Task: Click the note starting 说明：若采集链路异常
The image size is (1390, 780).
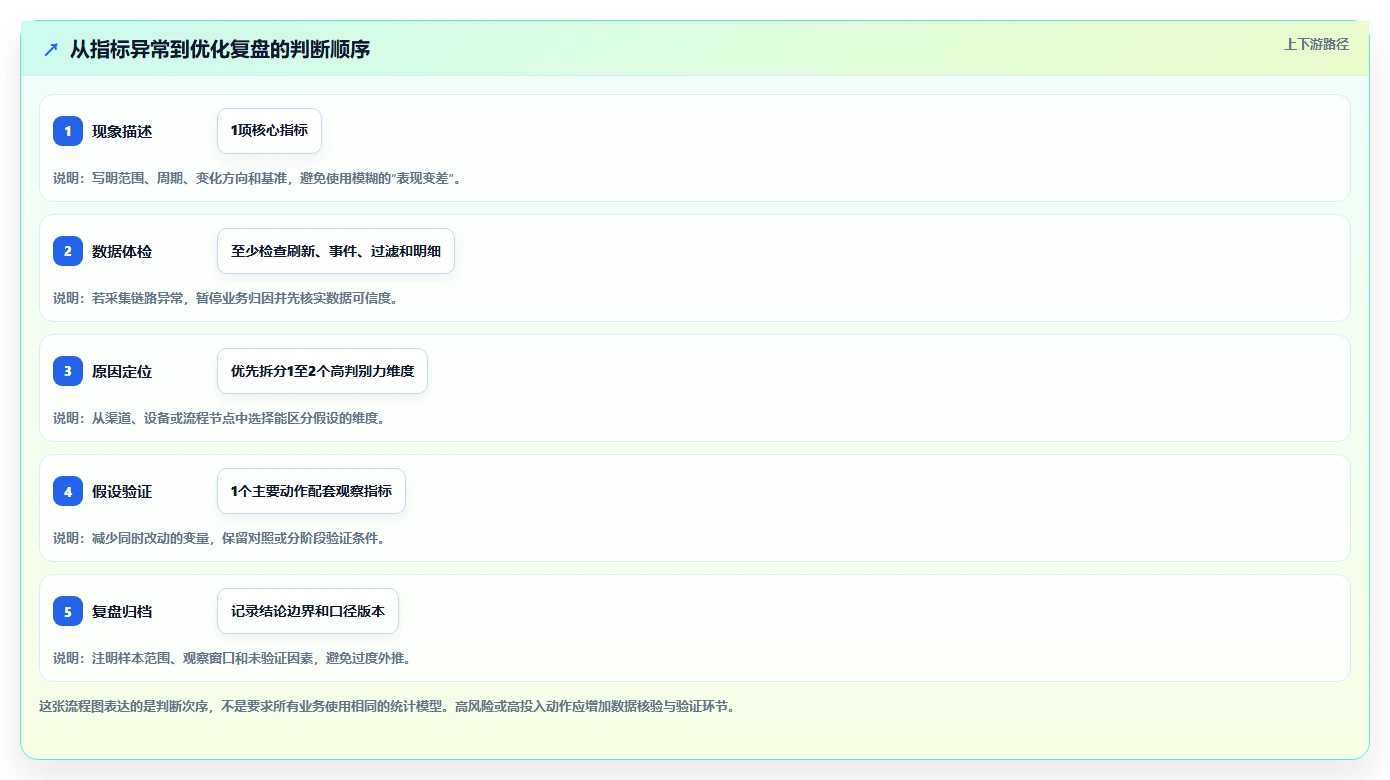Action: click(228, 298)
